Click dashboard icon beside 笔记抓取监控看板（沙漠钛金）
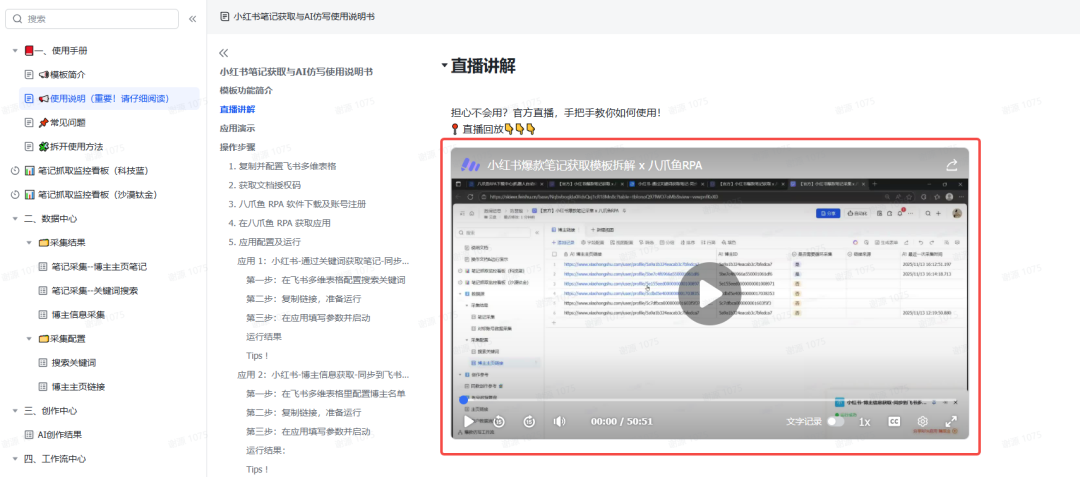This screenshot has width=1080, height=477. [30, 195]
